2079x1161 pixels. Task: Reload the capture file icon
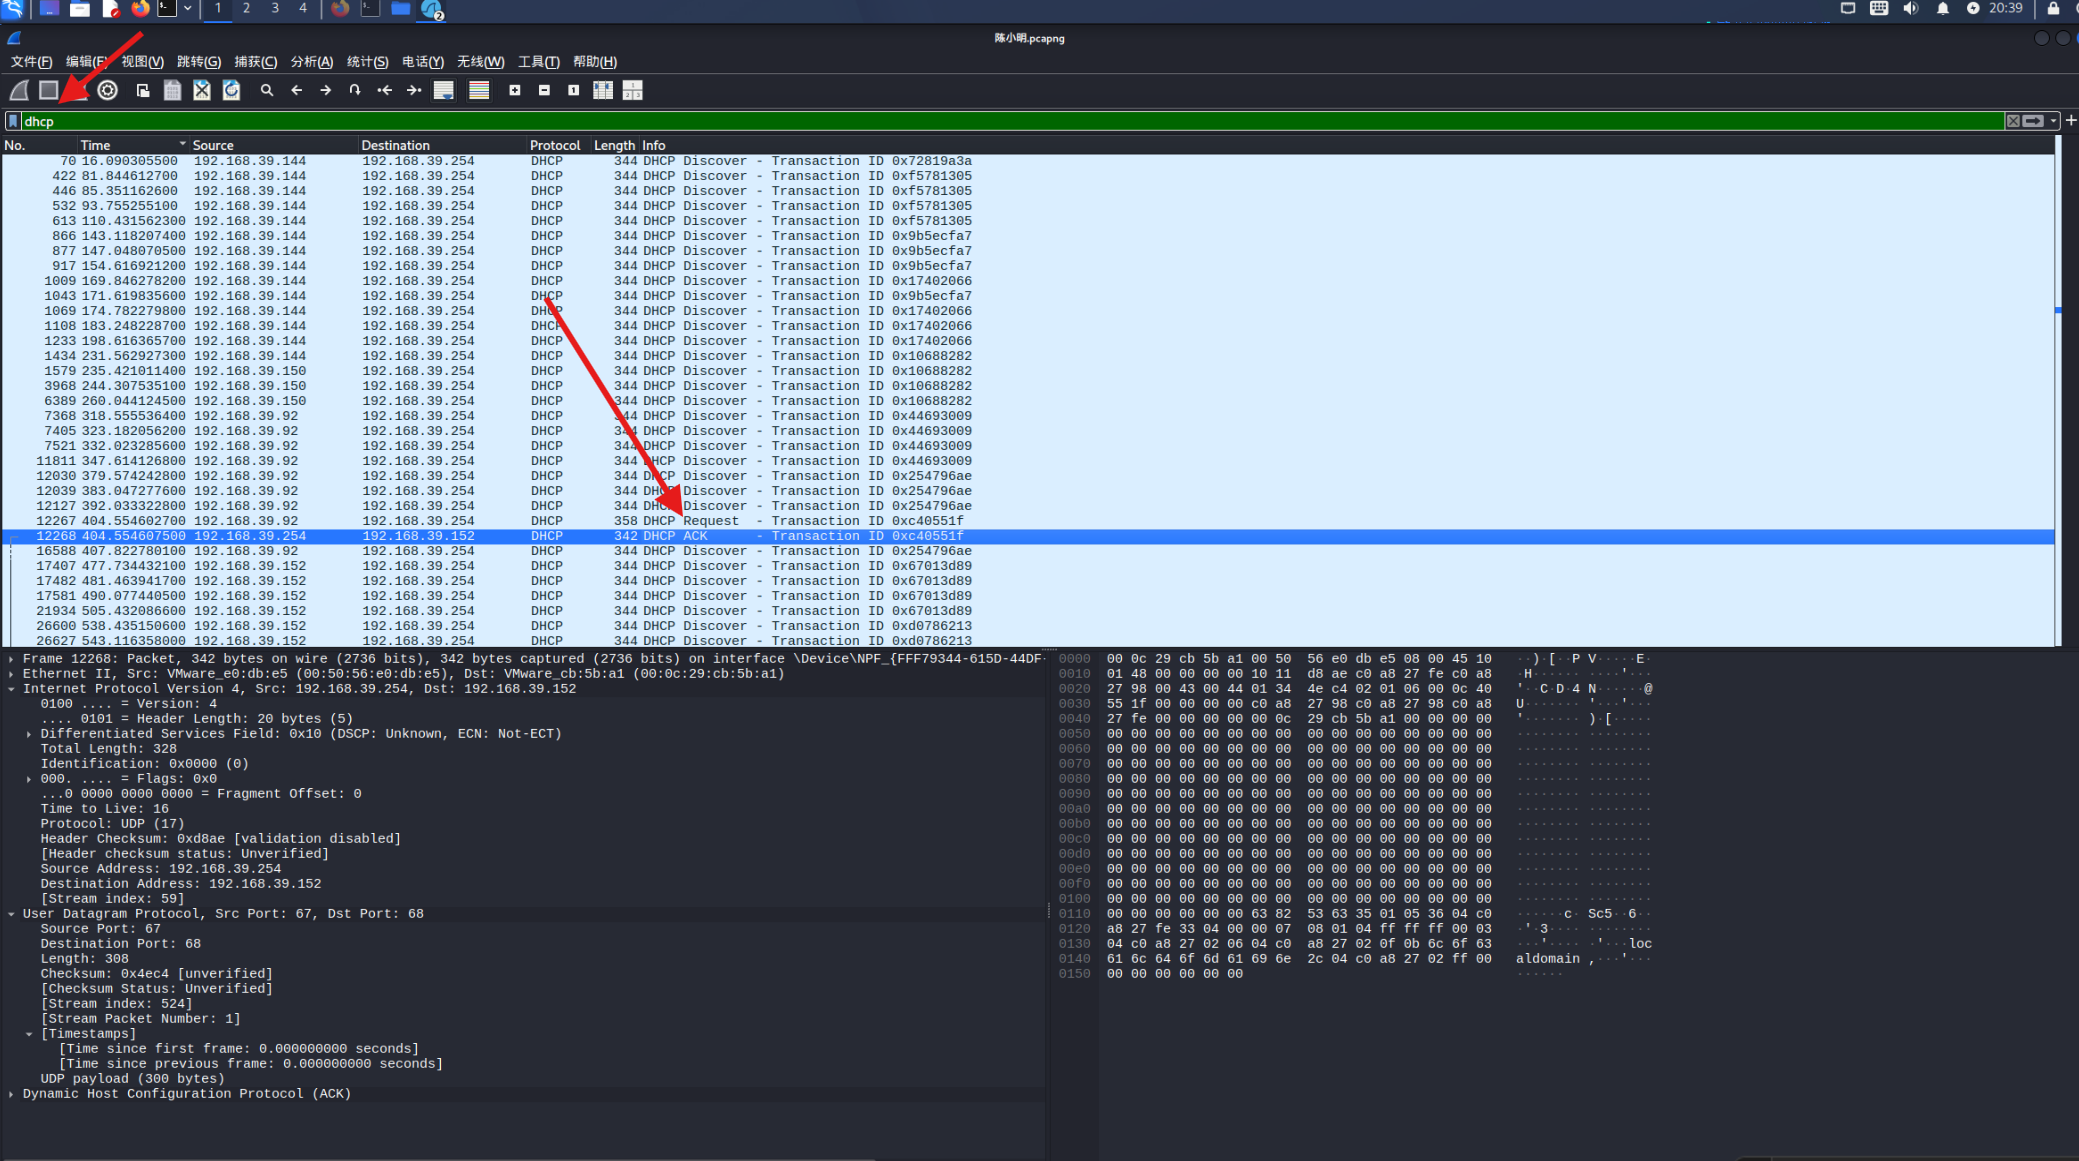click(x=232, y=90)
